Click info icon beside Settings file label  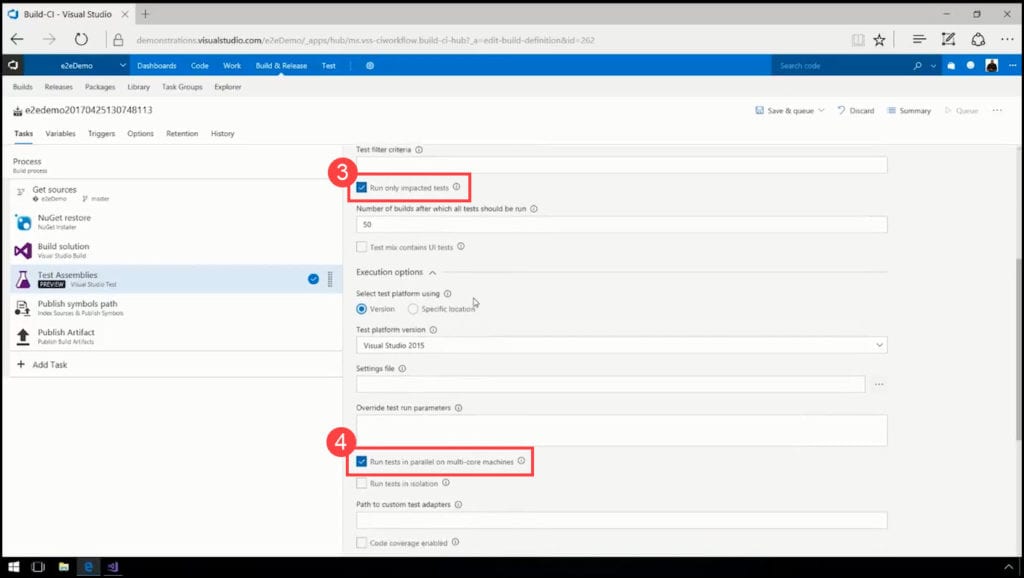(x=402, y=368)
